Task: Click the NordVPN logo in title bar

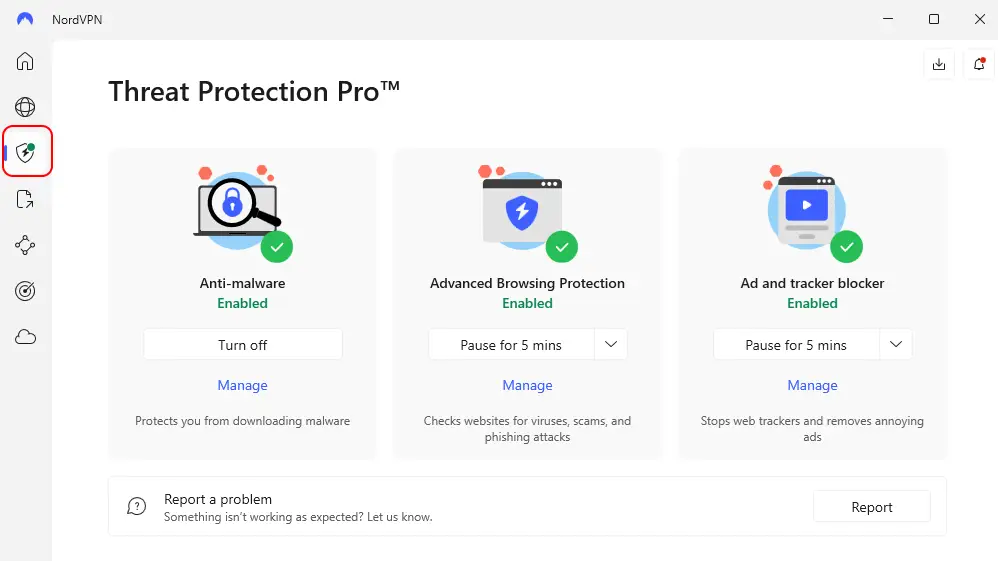Action: coord(25,19)
